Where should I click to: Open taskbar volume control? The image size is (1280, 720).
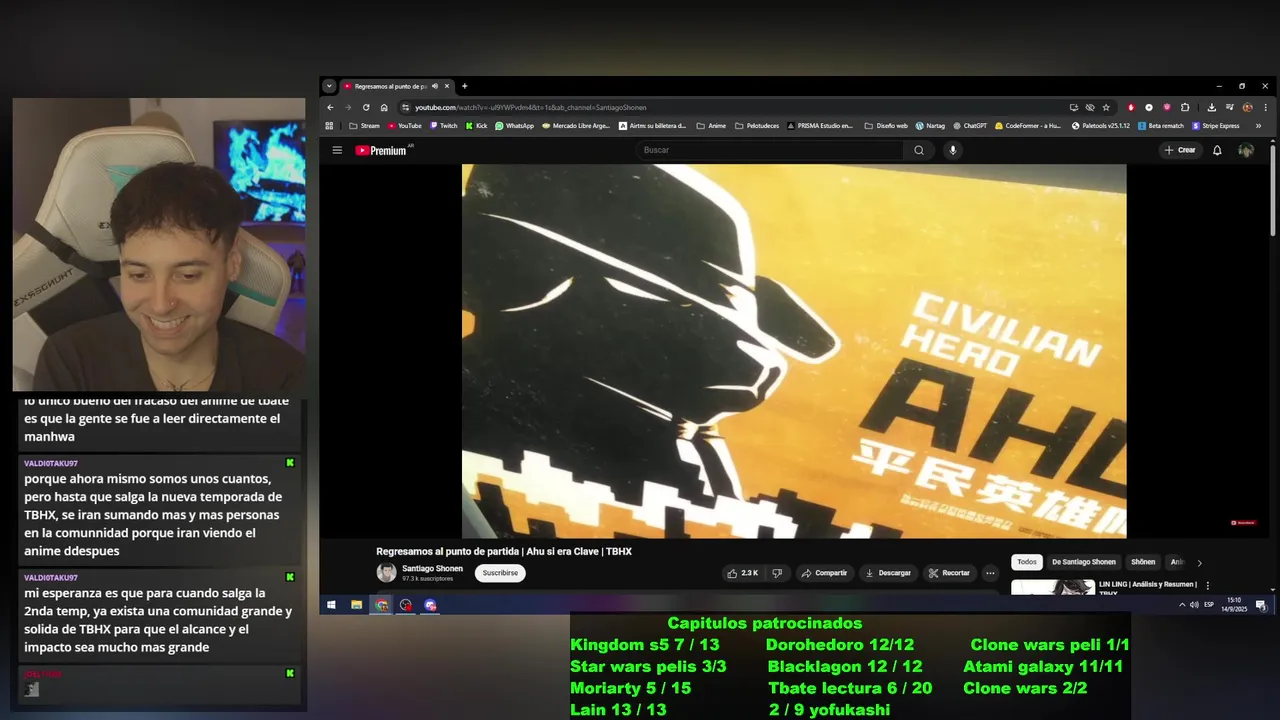coord(1194,605)
